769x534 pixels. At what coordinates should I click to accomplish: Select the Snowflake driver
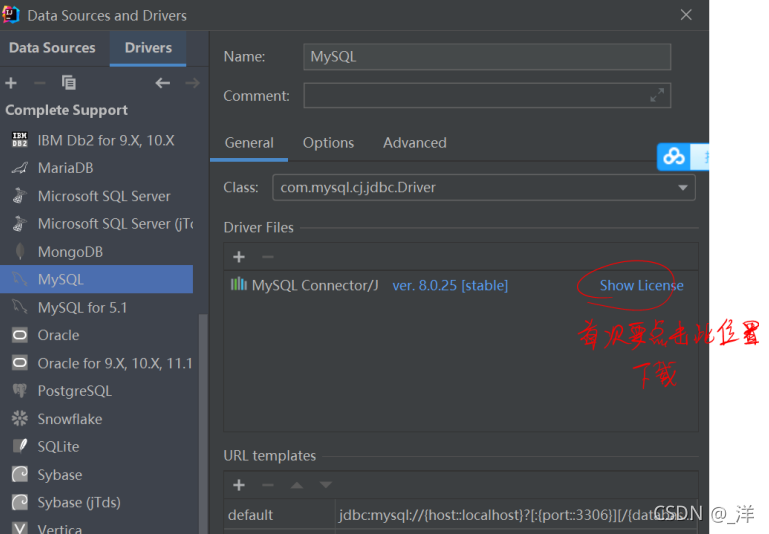click(97, 419)
